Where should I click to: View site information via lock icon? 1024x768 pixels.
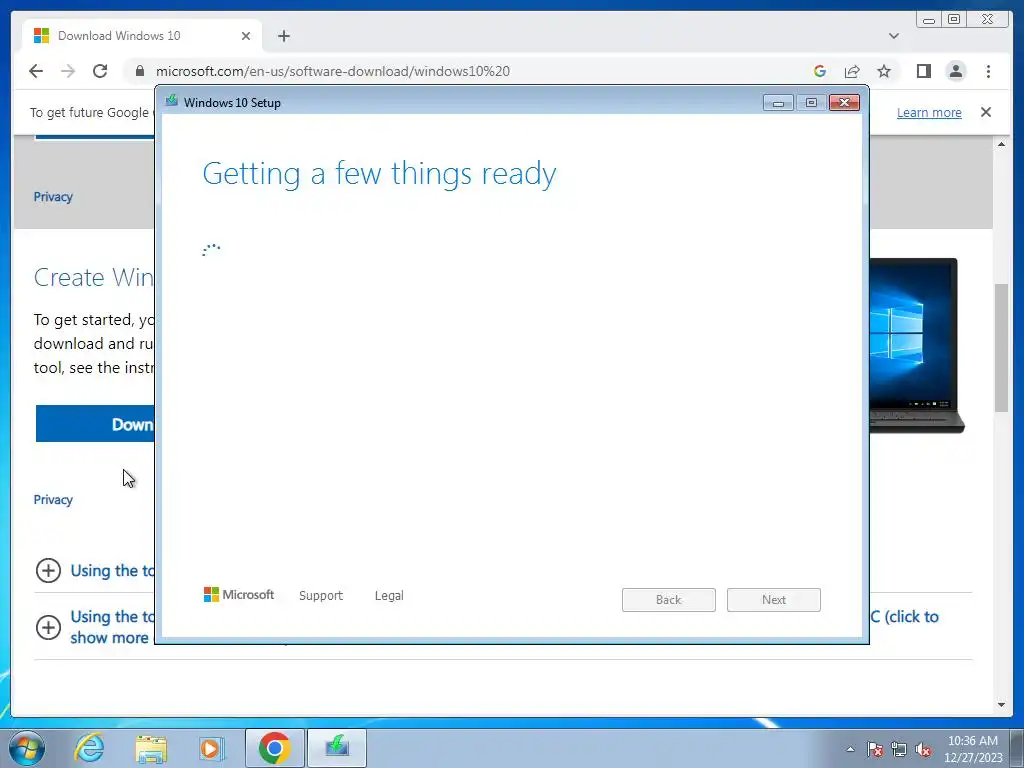click(139, 71)
